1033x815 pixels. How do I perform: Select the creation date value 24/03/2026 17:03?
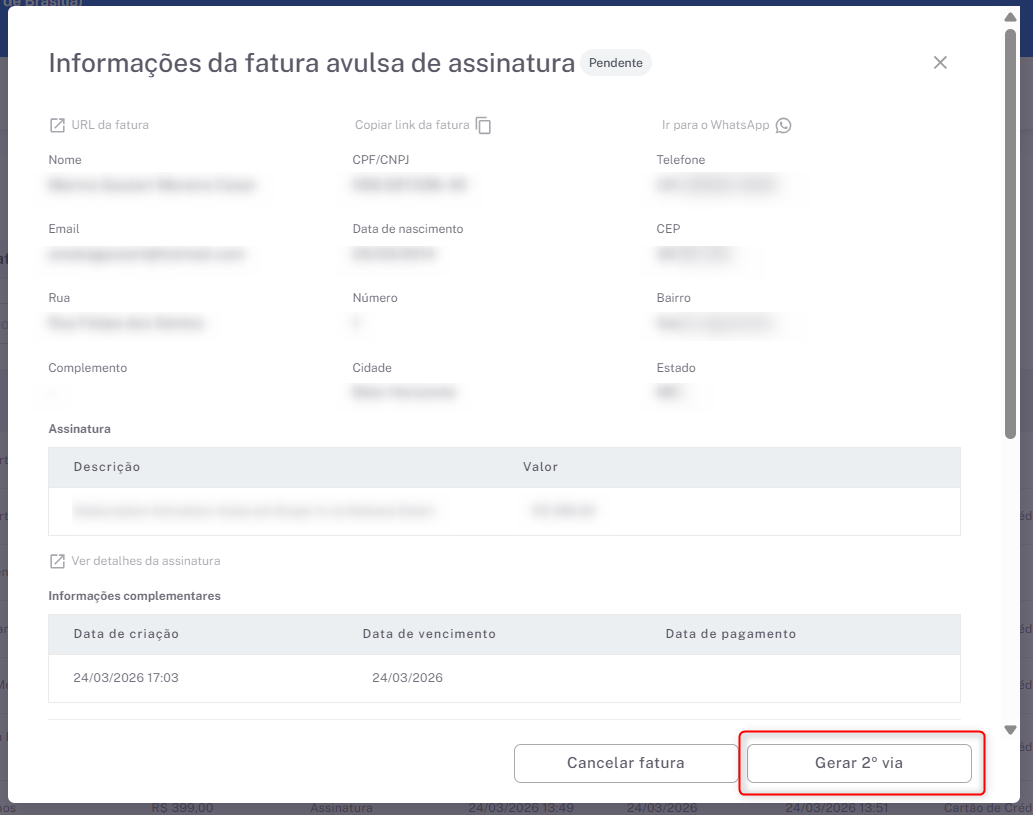coord(126,678)
